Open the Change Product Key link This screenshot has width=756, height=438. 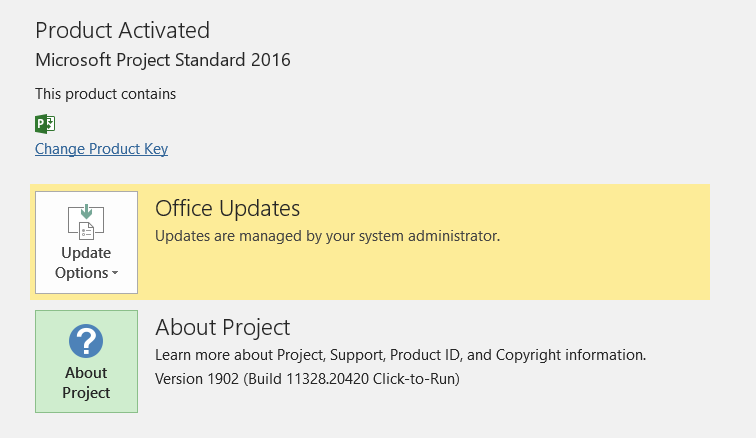point(101,149)
